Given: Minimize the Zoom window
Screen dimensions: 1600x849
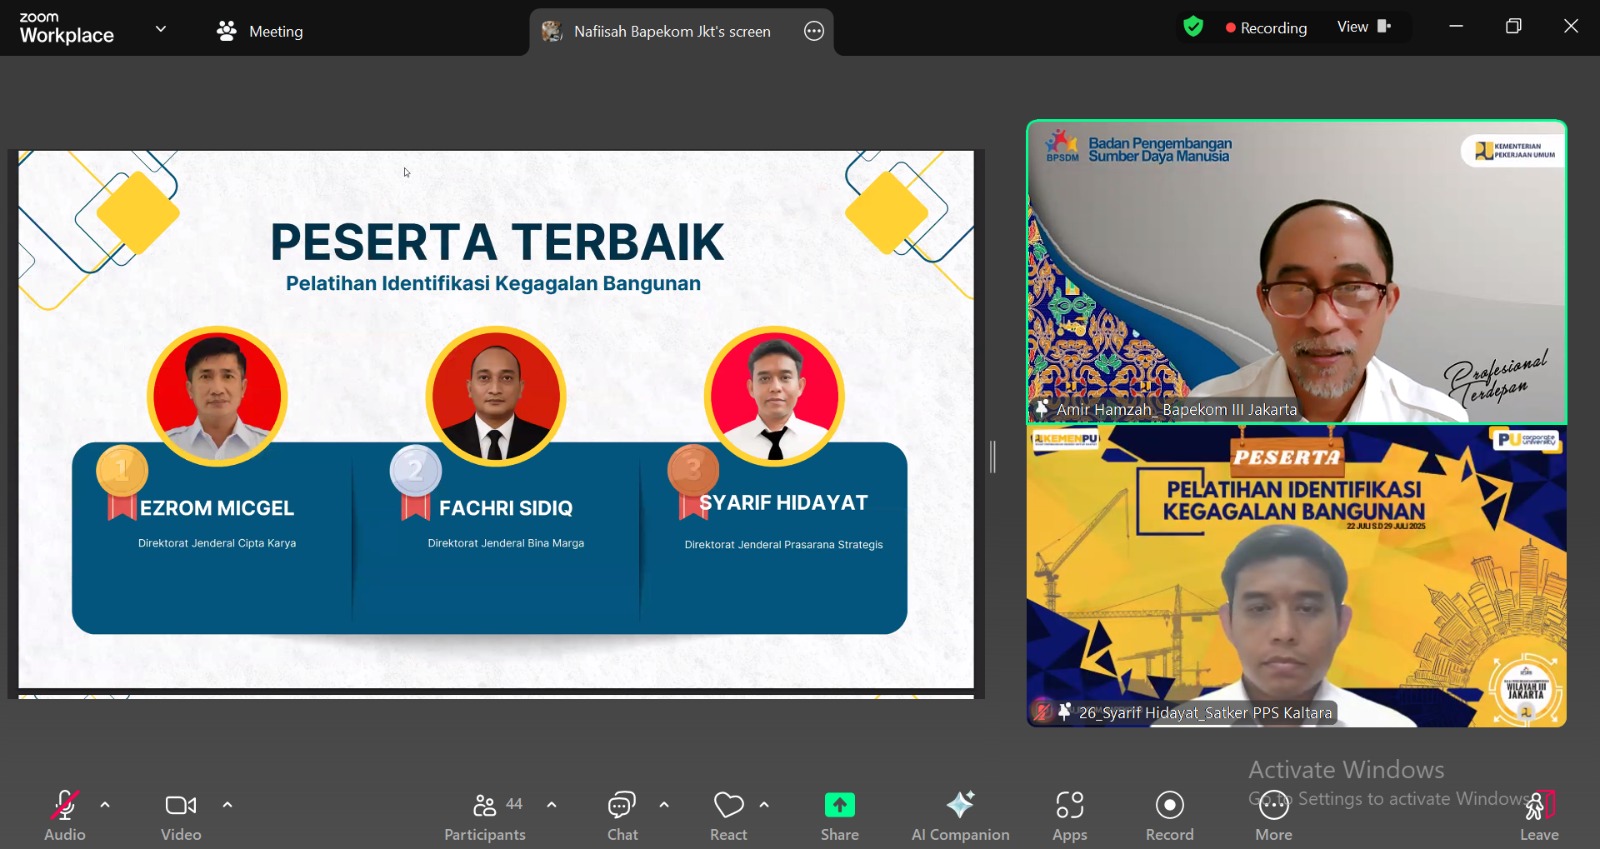Looking at the screenshot, I should click(x=1456, y=26).
